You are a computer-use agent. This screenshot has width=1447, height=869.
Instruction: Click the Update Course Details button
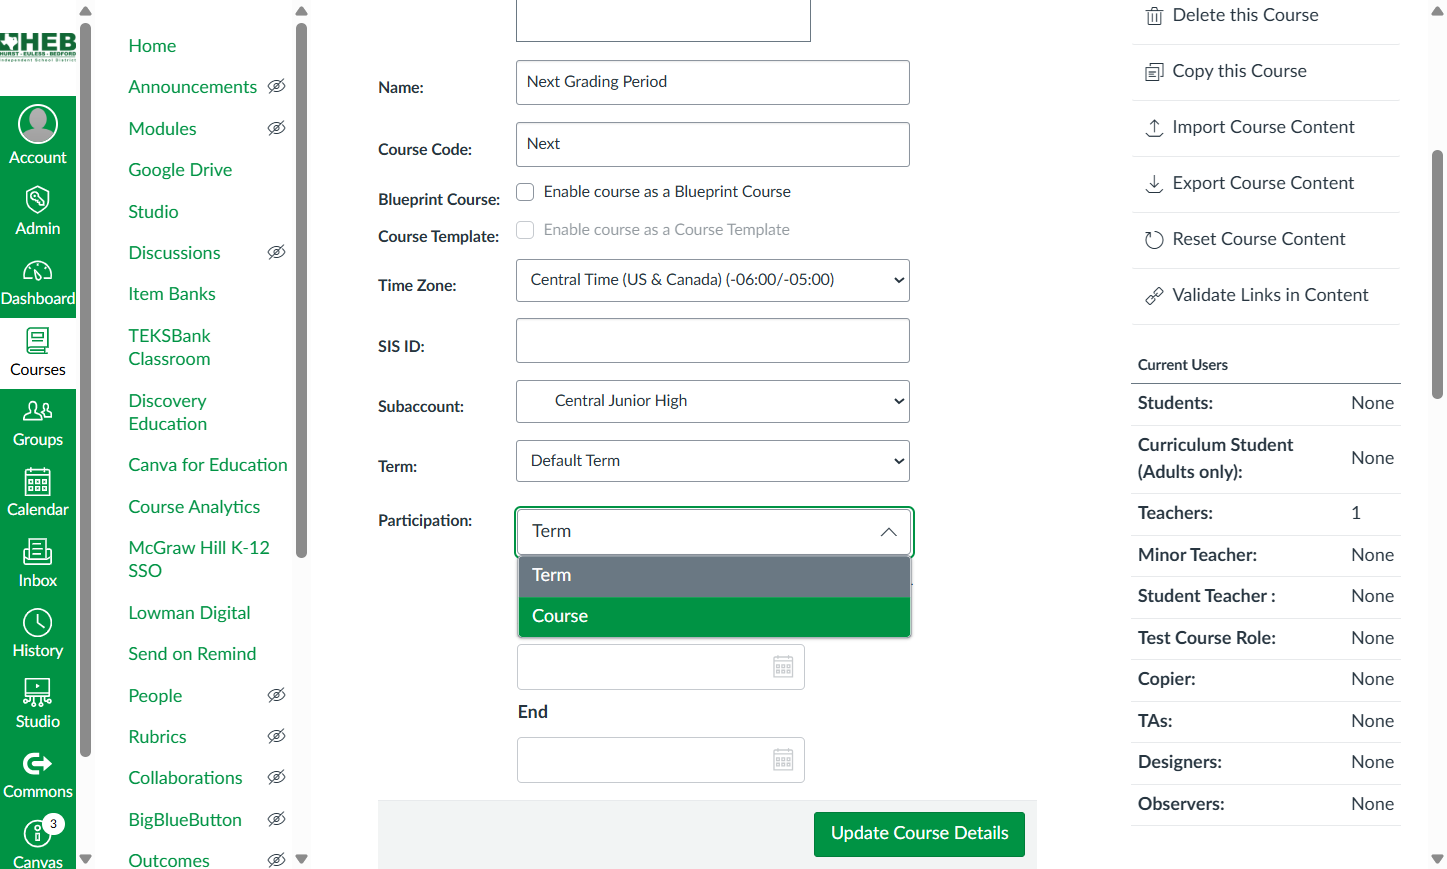pyautogui.click(x=919, y=834)
